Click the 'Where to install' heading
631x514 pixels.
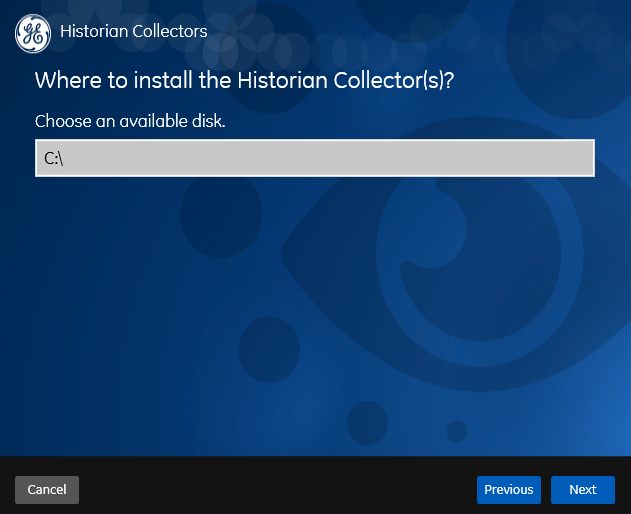click(x=244, y=80)
